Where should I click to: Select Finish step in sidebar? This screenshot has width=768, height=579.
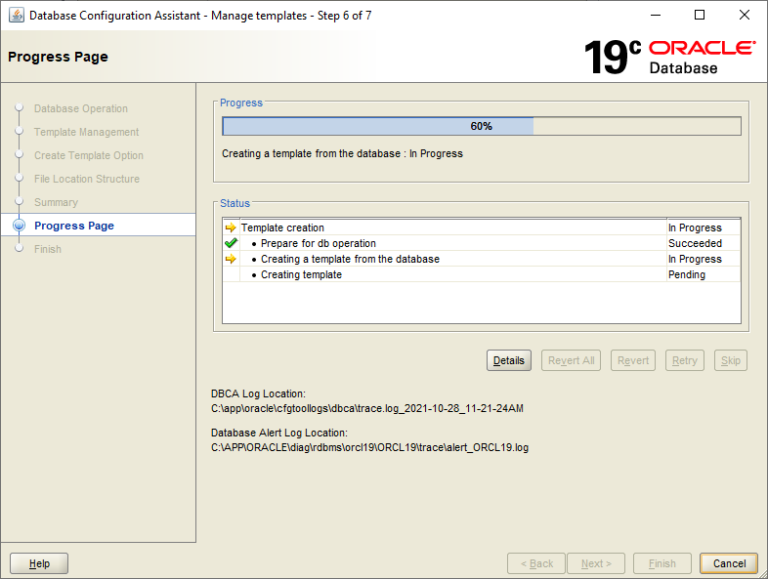pyautogui.click(x=48, y=249)
